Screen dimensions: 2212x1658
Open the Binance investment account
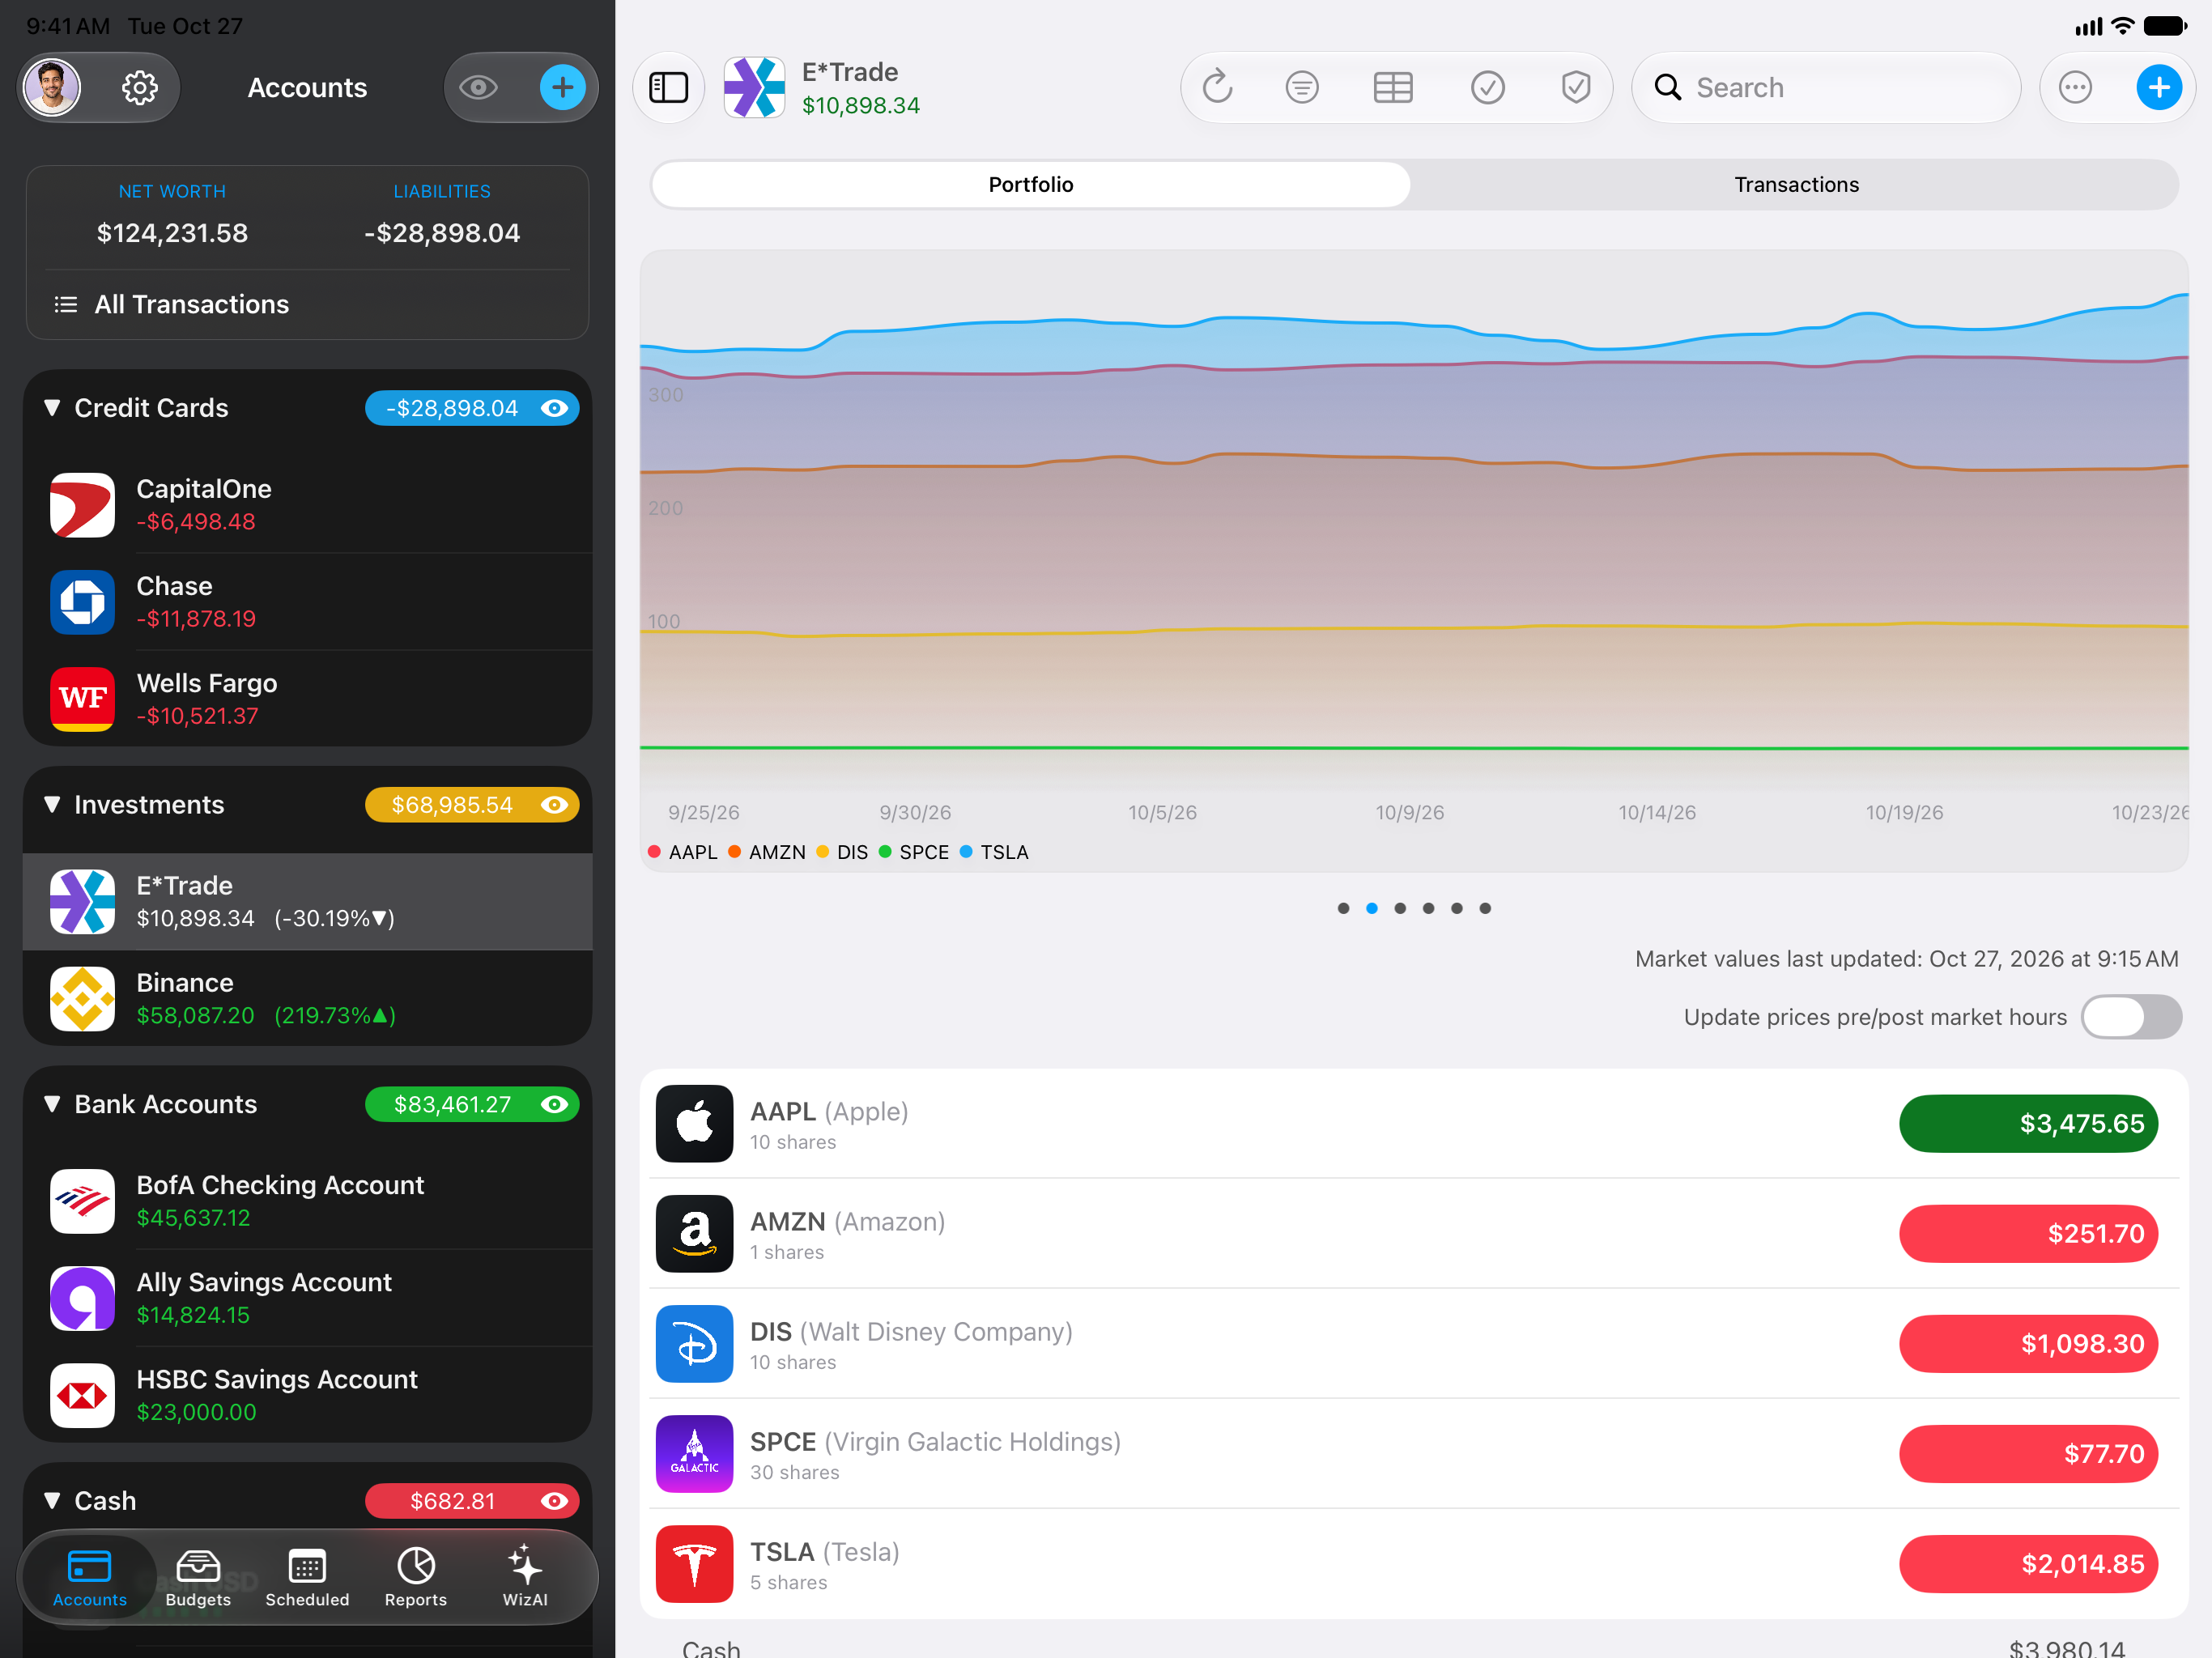(307, 998)
